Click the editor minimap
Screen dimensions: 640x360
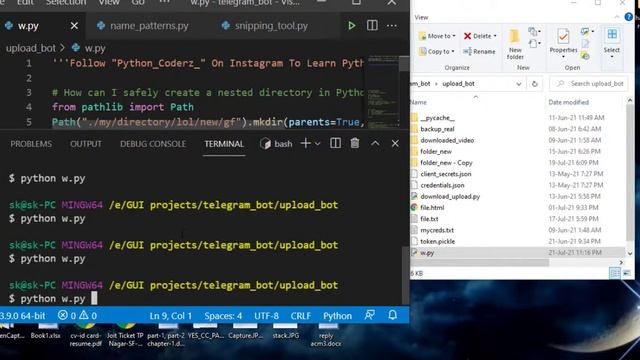point(382,92)
